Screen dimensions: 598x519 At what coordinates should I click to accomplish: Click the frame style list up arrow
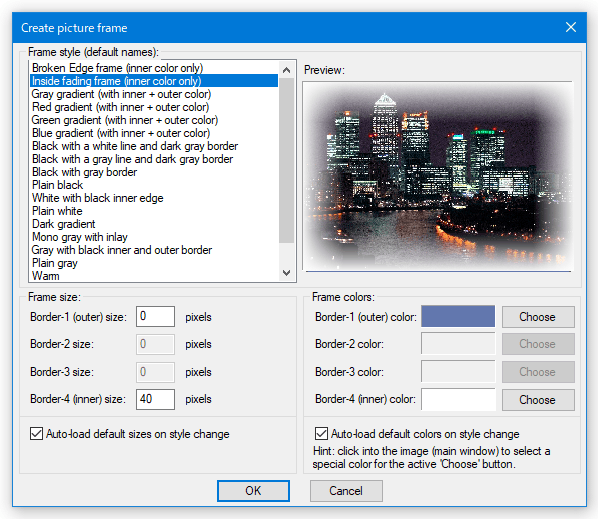pyautogui.click(x=286, y=70)
